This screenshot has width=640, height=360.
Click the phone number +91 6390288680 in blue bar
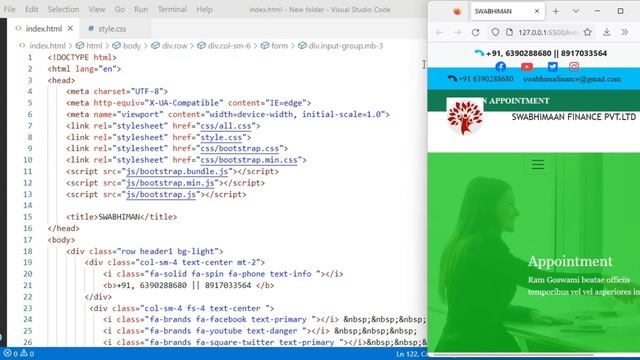point(486,79)
